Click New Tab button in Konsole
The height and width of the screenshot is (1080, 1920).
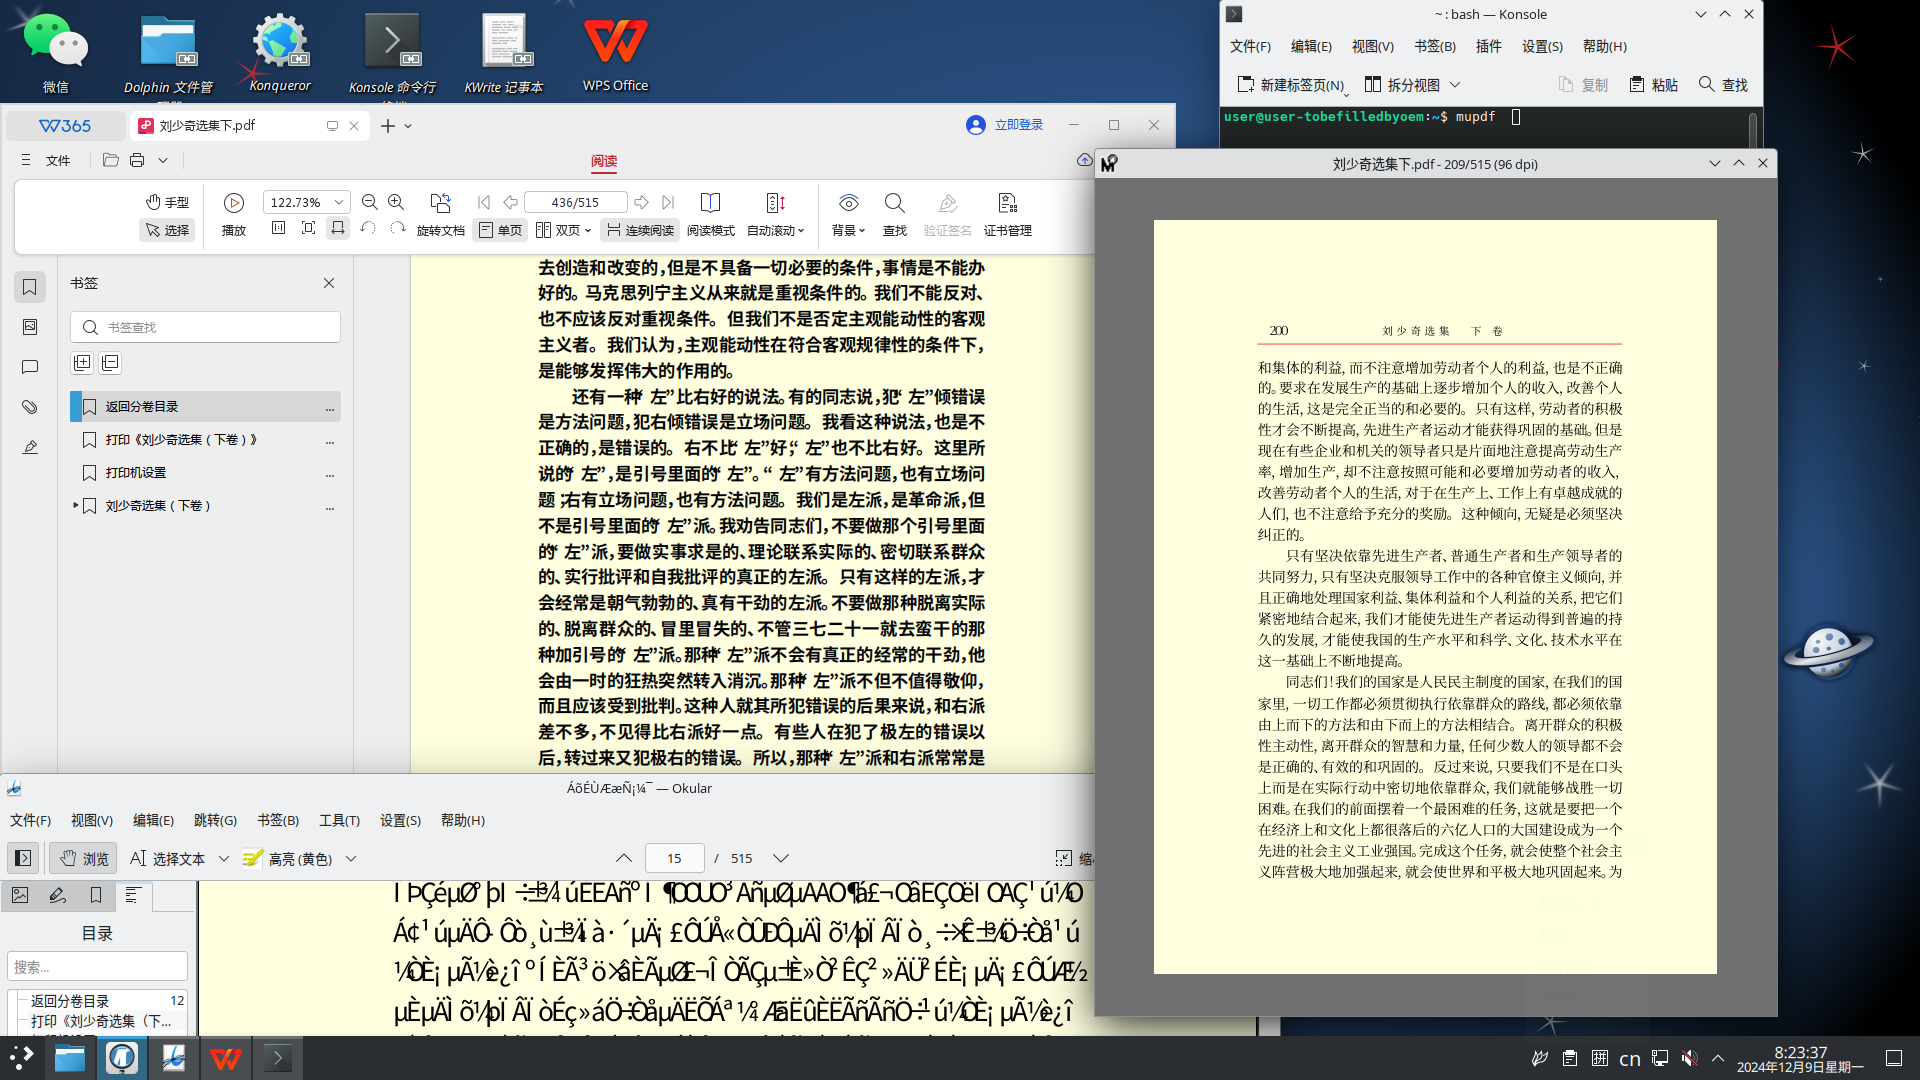(x=1290, y=85)
